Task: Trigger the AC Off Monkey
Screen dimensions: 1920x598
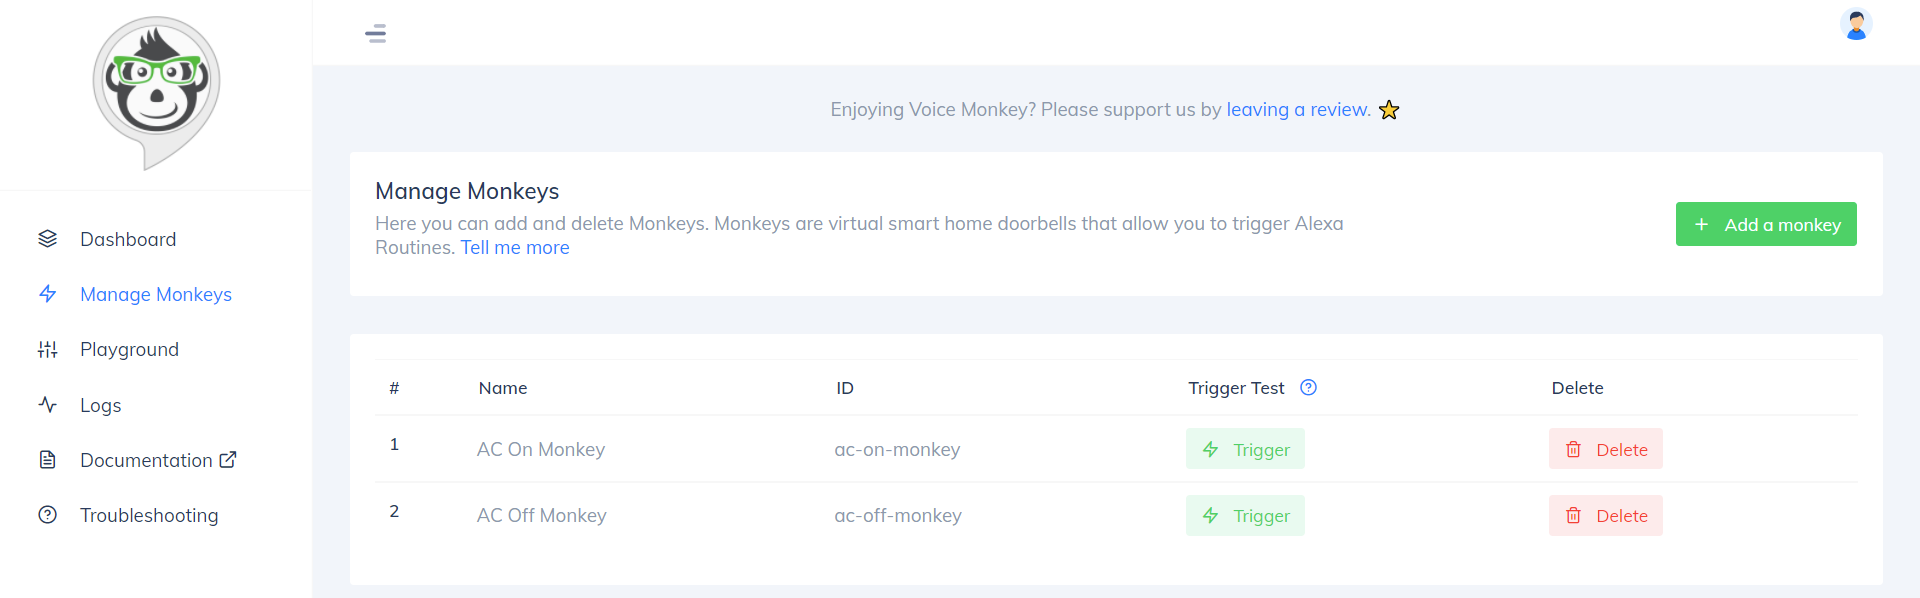Action: (x=1245, y=516)
